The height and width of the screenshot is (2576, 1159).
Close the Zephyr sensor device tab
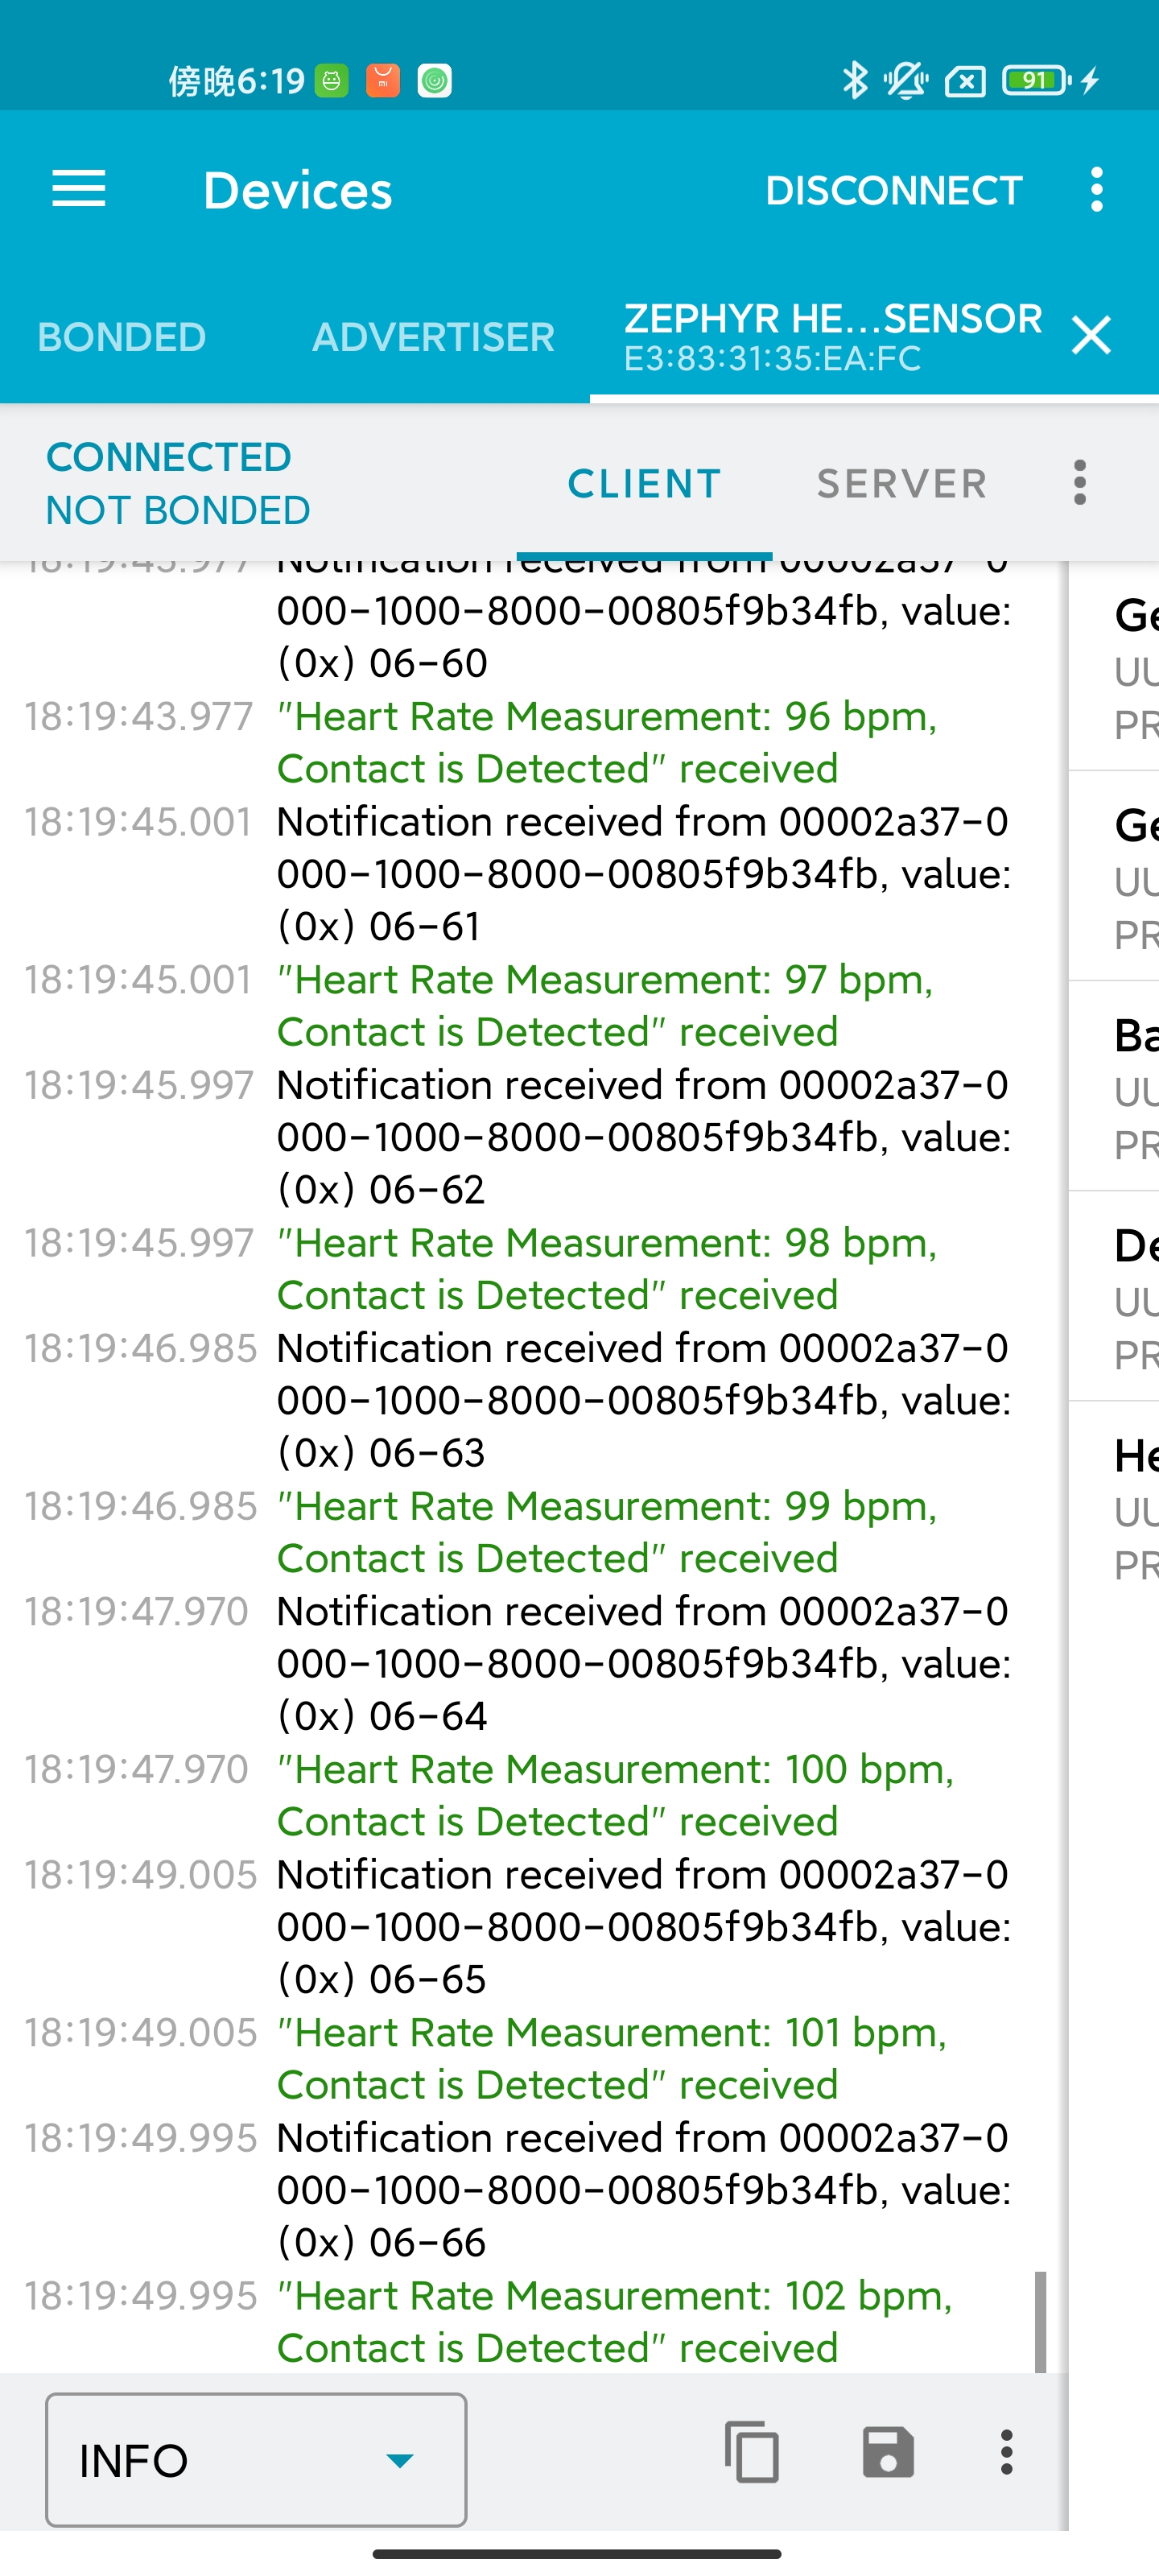coord(1091,335)
